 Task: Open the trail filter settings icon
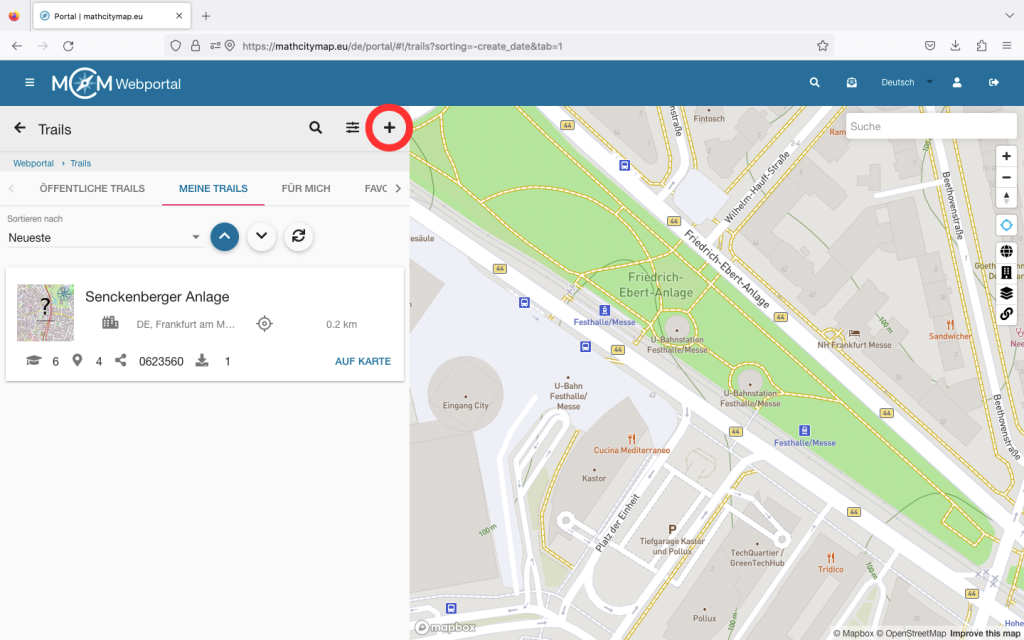point(352,128)
